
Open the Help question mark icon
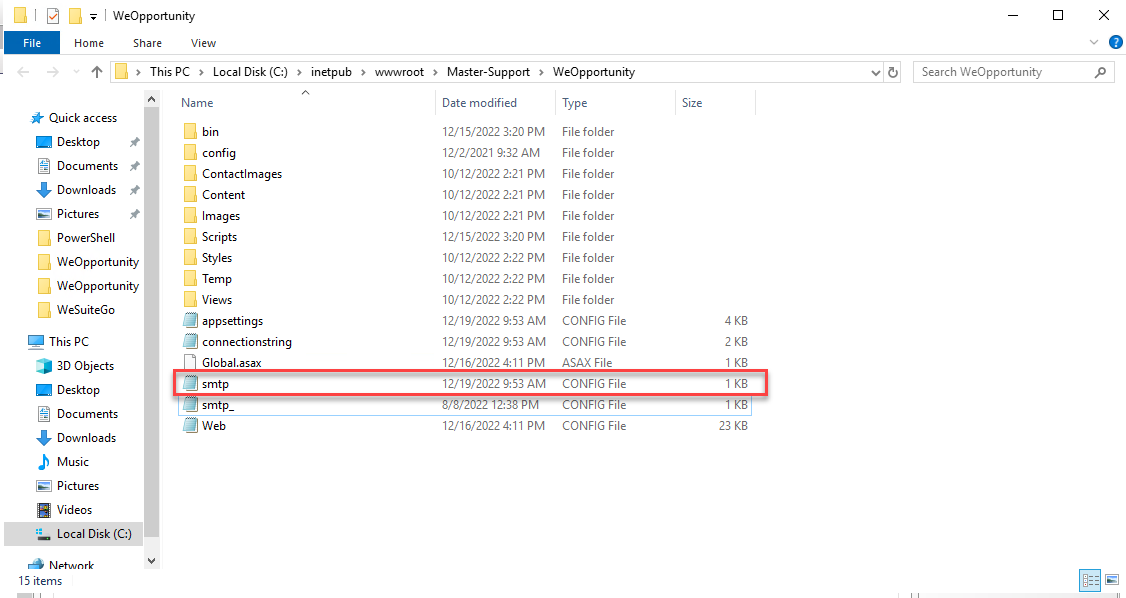(x=1115, y=43)
